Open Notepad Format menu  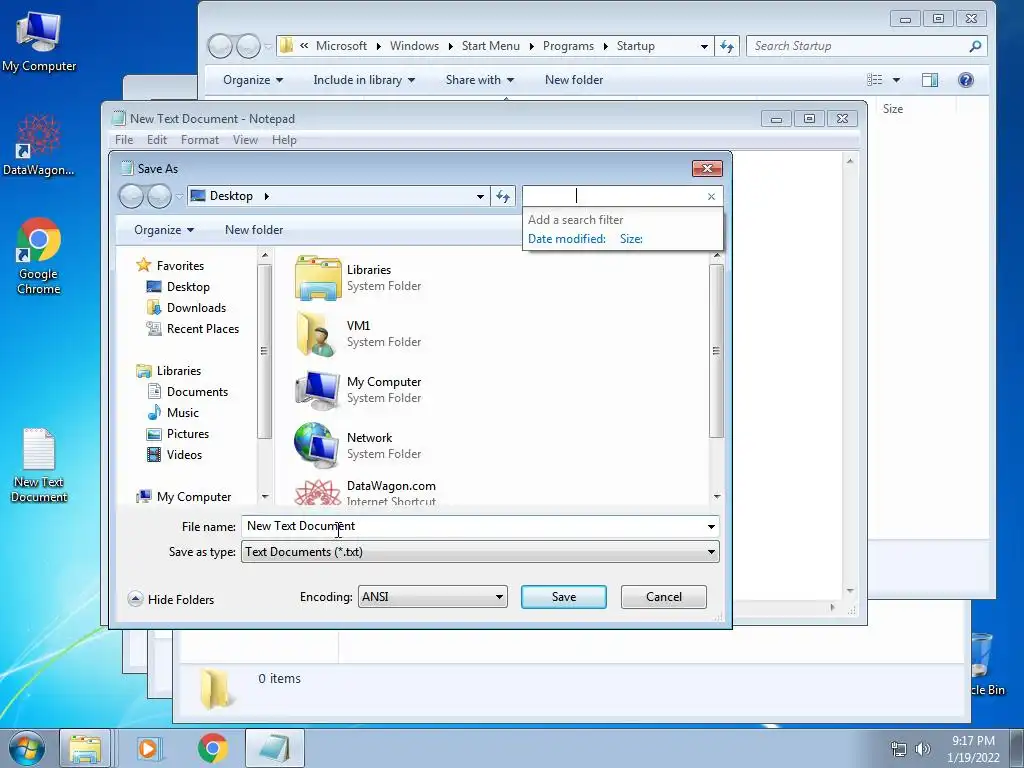coord(200,140)
